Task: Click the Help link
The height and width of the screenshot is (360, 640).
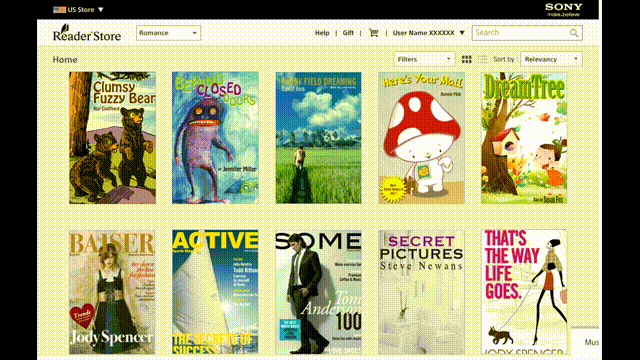Action: [322, 33]
